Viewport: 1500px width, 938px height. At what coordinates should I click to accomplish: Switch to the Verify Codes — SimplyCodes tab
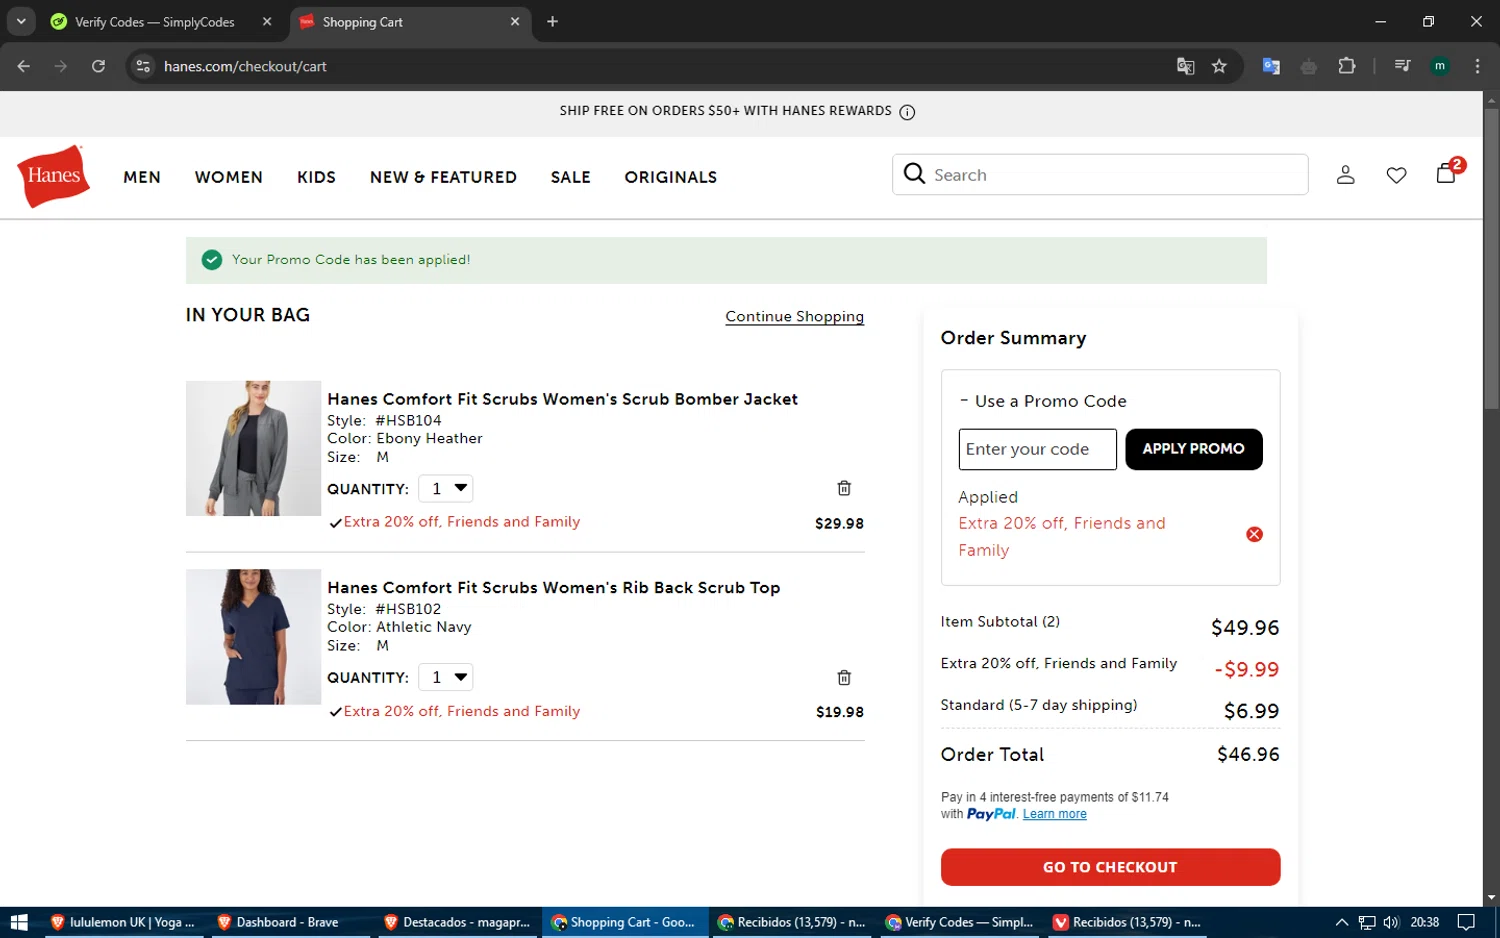pos(154,22)
